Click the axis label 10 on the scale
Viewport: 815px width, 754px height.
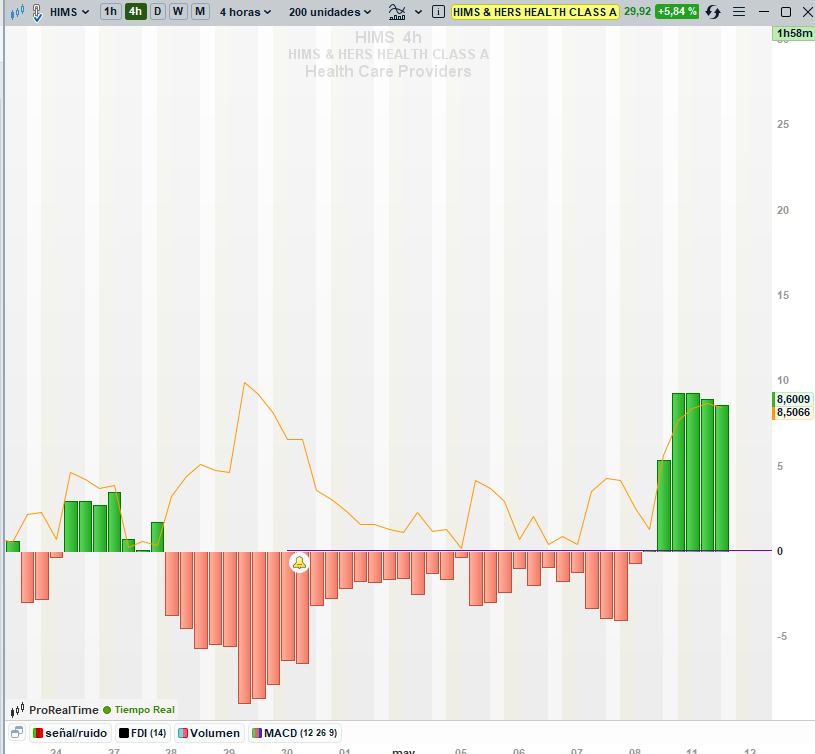point(783,380)
